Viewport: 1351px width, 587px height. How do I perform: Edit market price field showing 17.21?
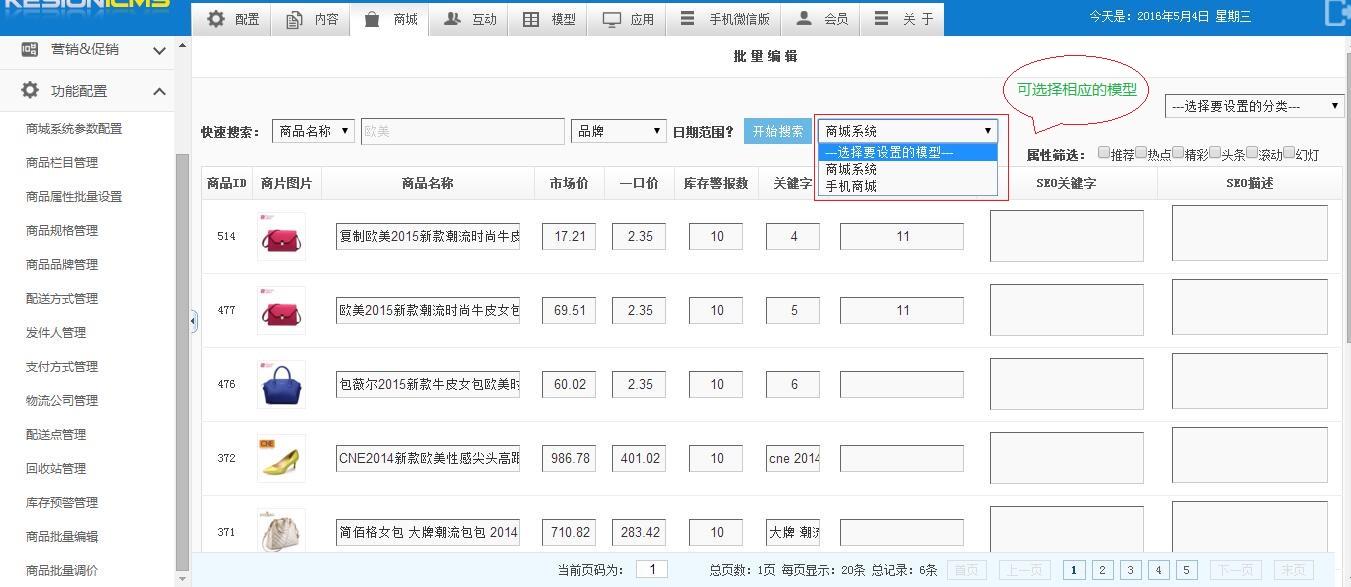(569, 237)
